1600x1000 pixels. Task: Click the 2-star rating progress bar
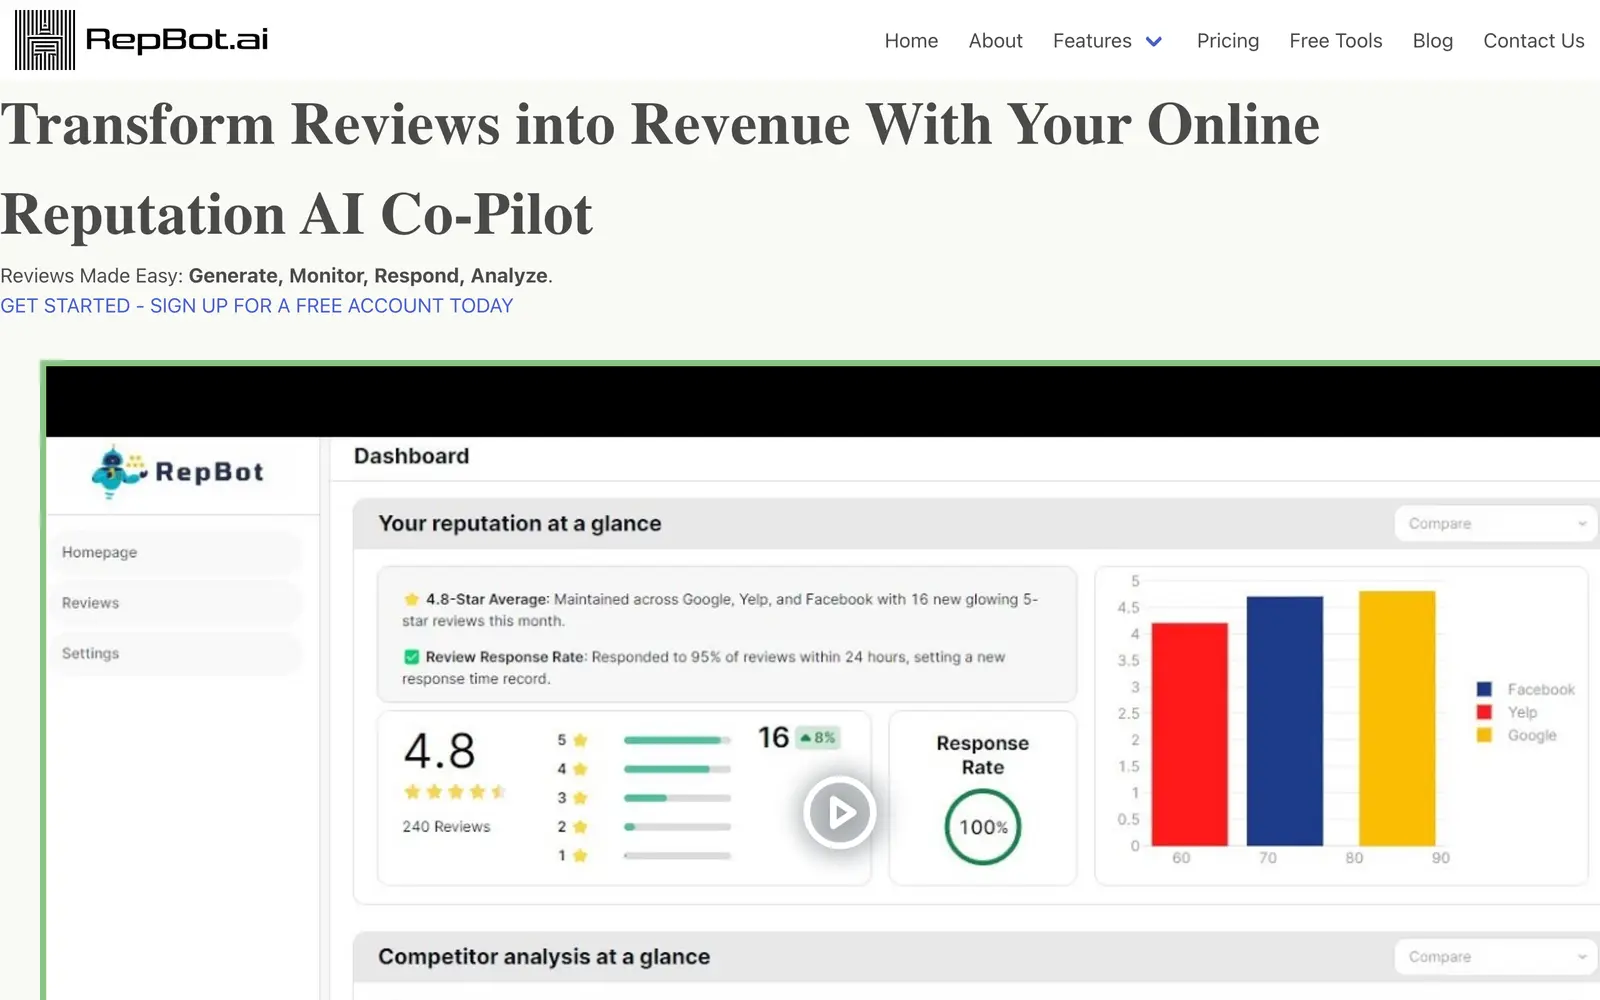point(677,827)
